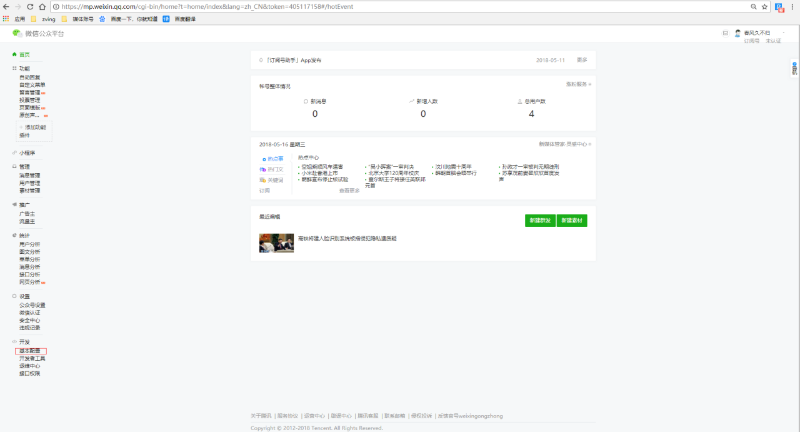Screen dimensions: 800x432
Task: Open the 订阅号助手 App发布 announcement
Action: click(x=293, y=60)
